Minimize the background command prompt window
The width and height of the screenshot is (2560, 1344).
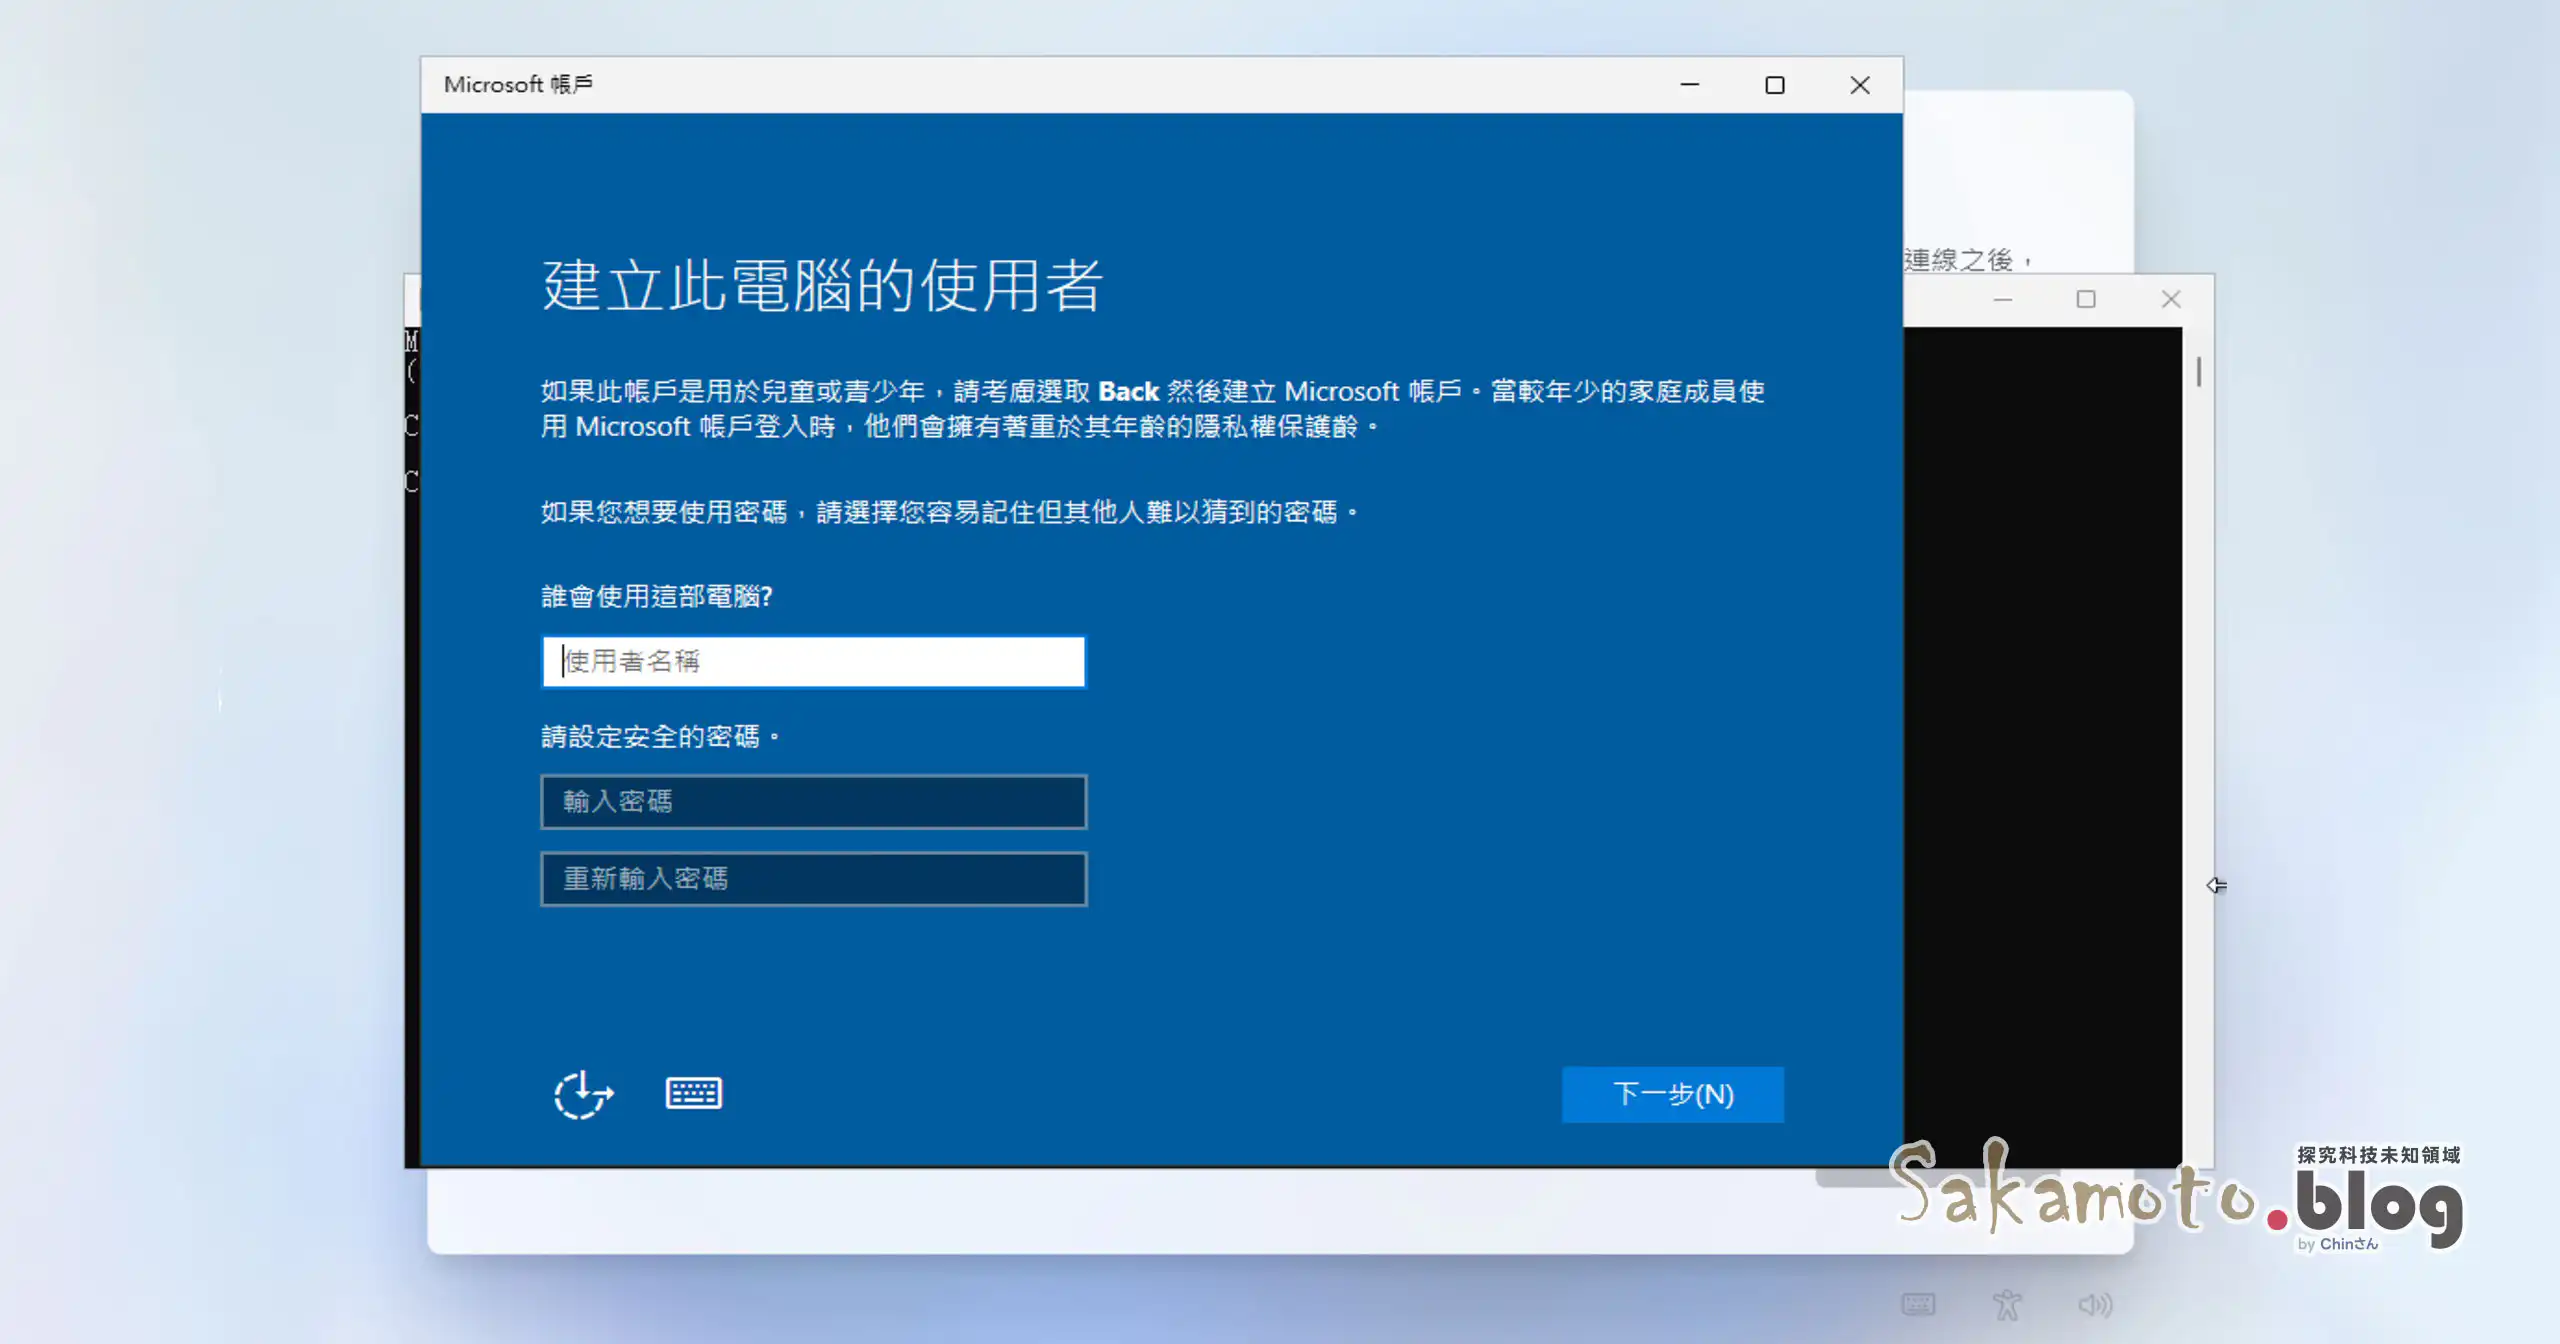click(x=2002, y=298)
